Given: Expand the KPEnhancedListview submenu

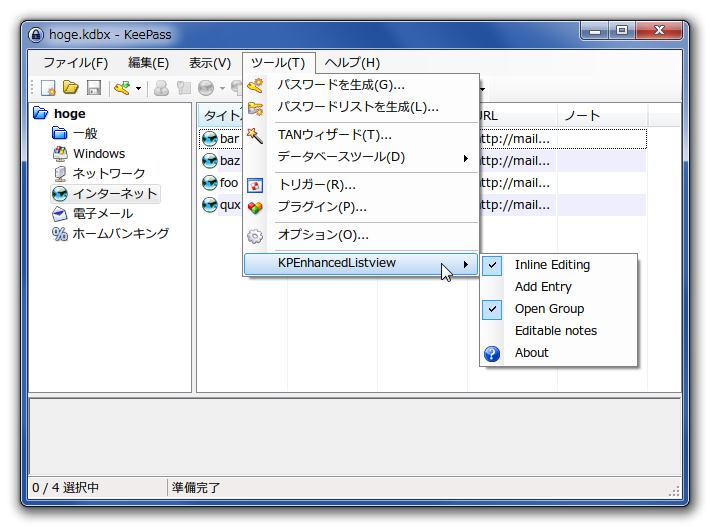Looking at the screenshot, I should pyautogui.click(x=361, y=264).
